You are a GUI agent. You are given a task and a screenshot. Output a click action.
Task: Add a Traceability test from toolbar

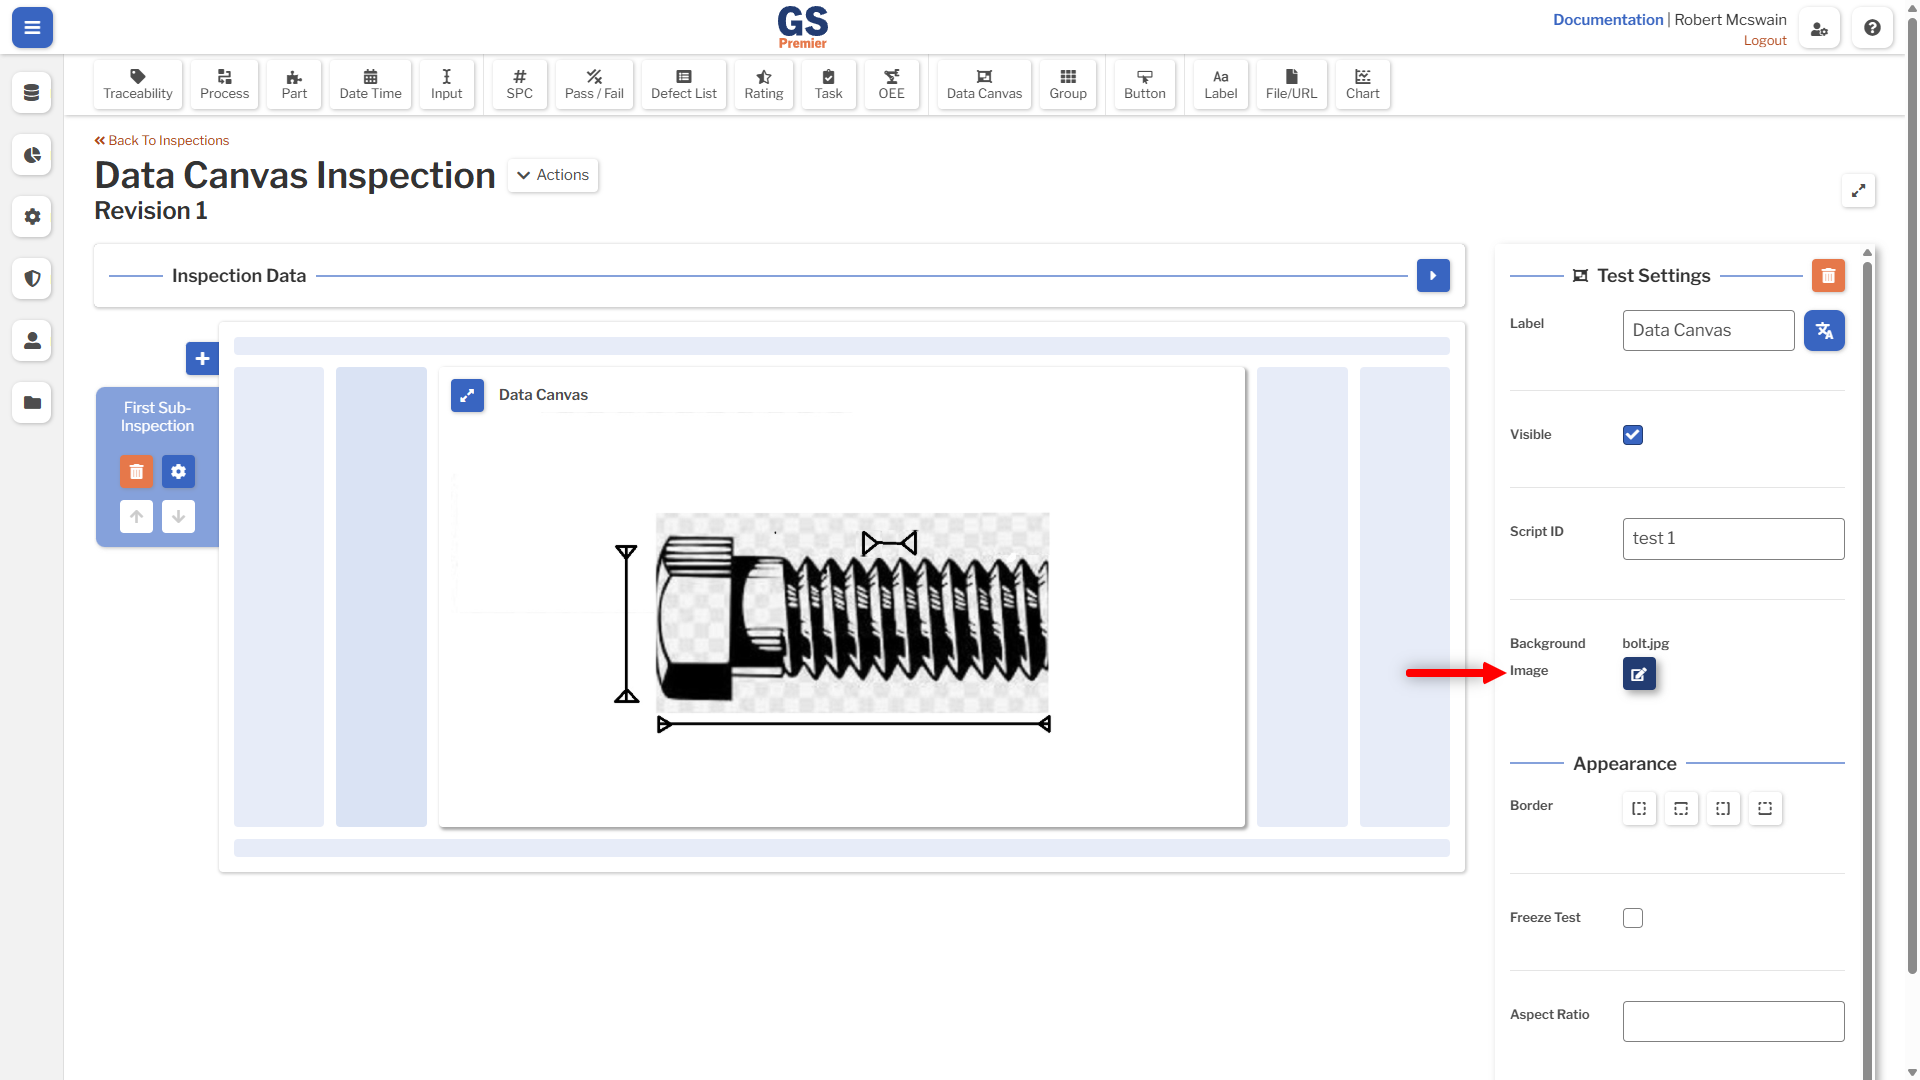(138, 84)
